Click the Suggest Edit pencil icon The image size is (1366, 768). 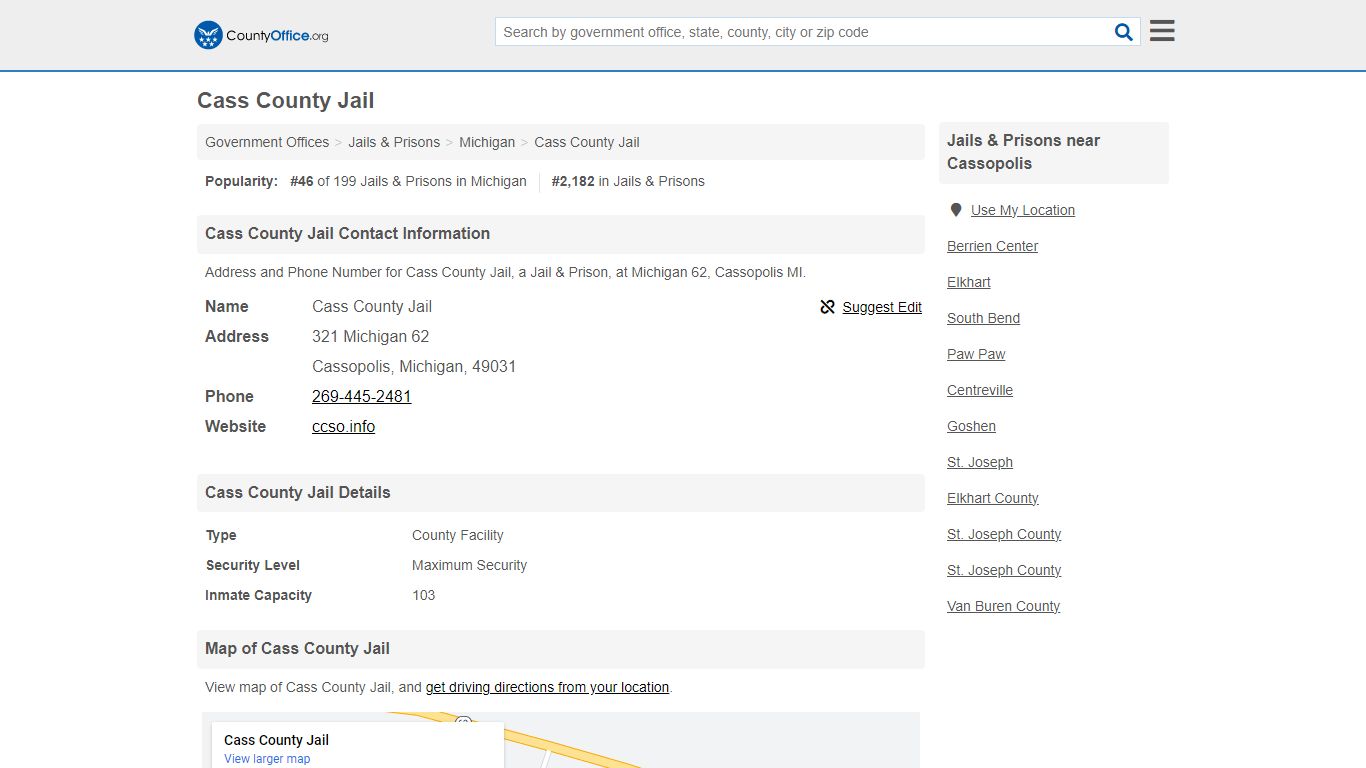coord(827,307)
